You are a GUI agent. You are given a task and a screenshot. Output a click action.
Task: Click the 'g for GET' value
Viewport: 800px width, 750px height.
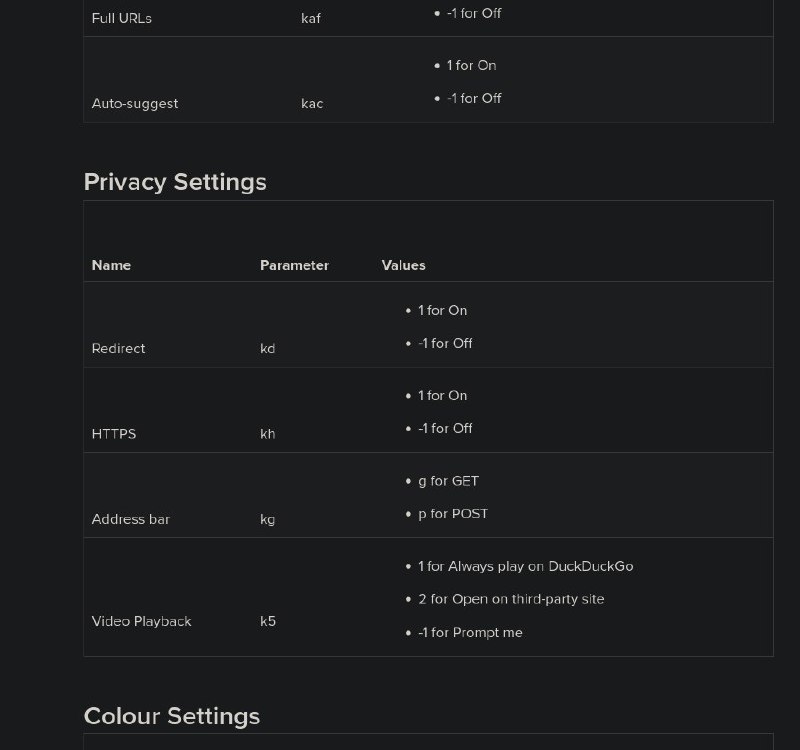click(448, 481)
